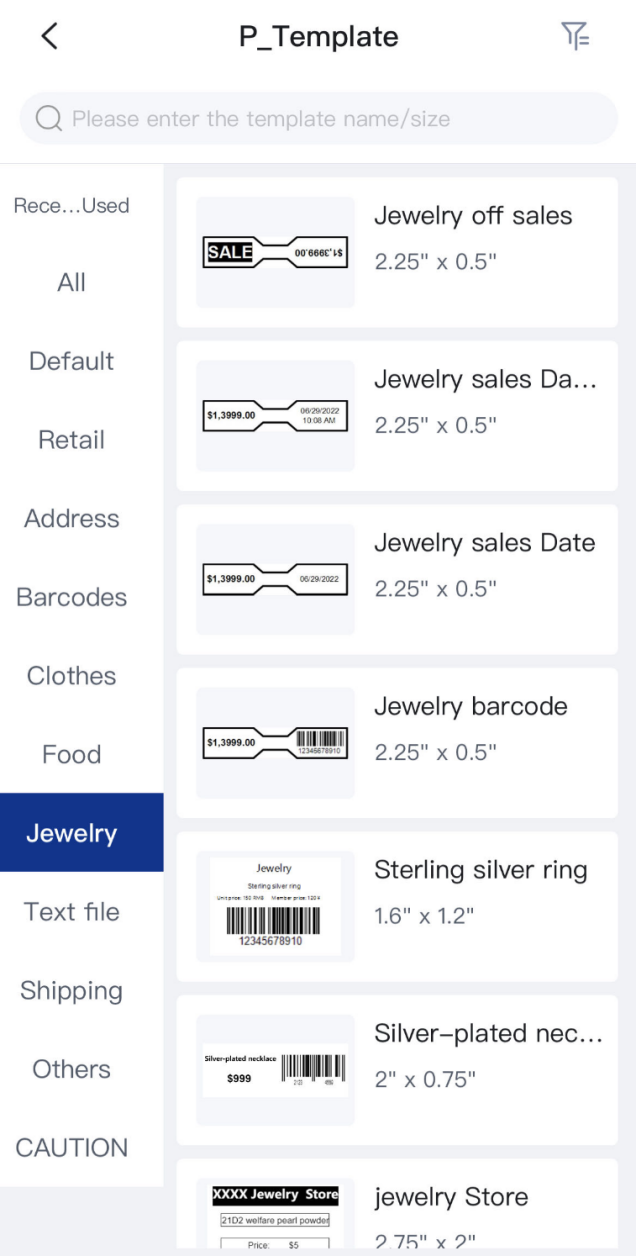Select the Clothes category in the sidebar
Image resolution: width=636 pixels, height=1256 pixels.
point(70,676)
